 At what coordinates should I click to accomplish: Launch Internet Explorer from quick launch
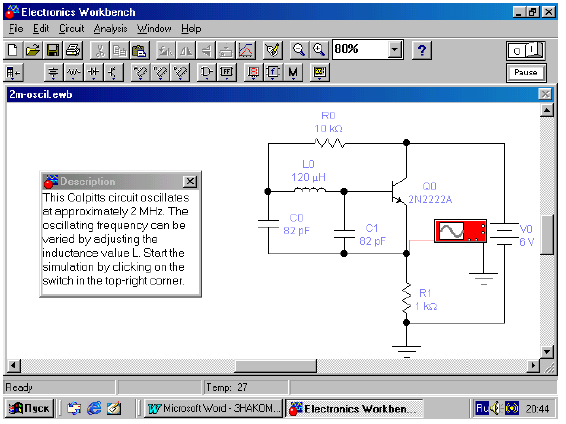94,408
